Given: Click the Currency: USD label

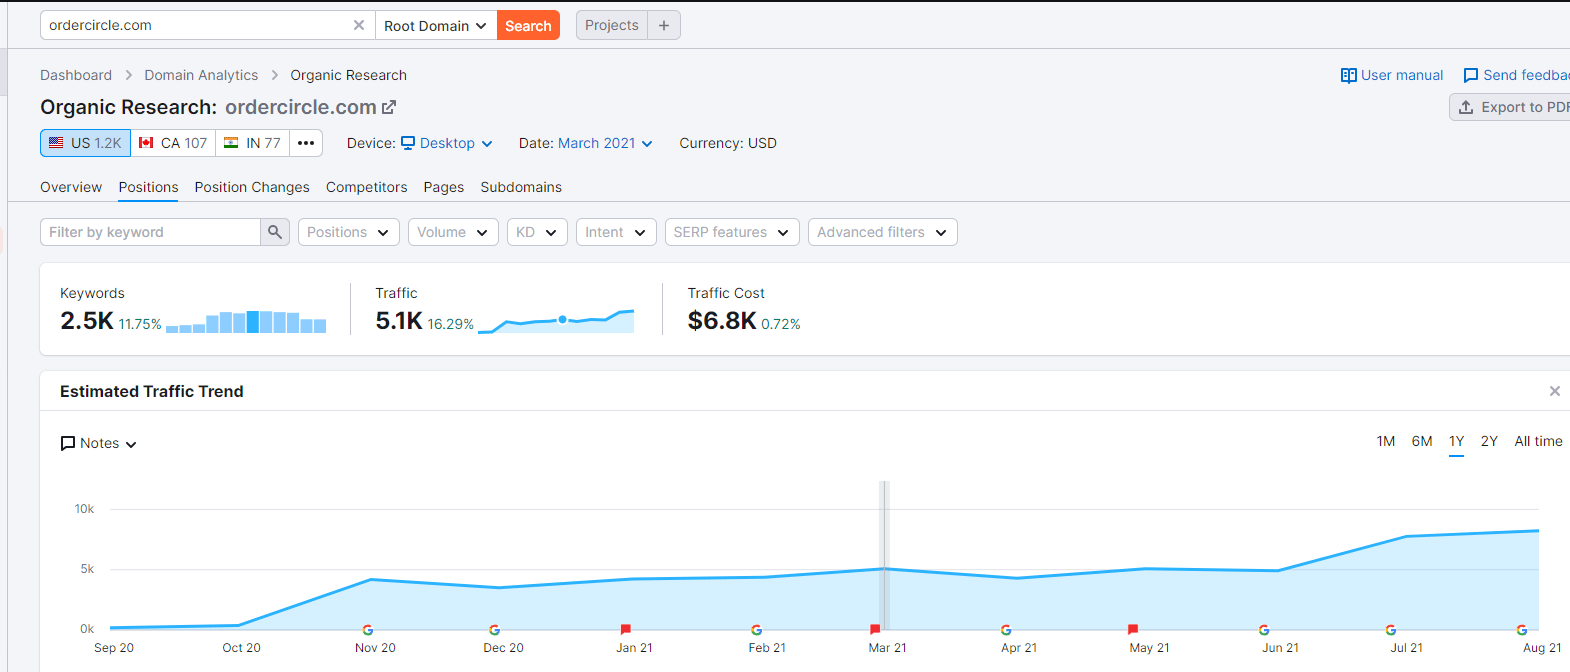Looking at the screenshot, I should tap(728, 143).
